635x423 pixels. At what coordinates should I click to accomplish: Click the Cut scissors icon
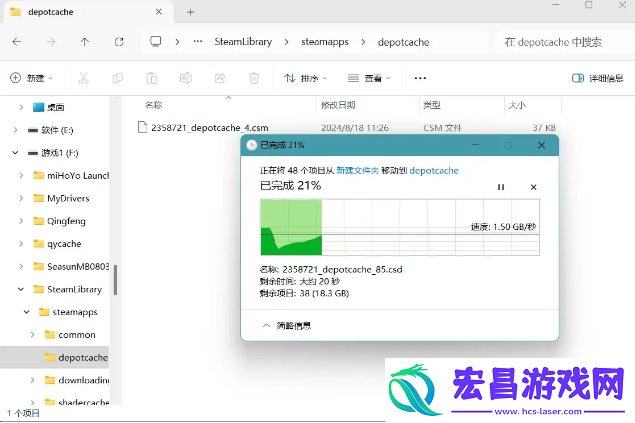83,78
